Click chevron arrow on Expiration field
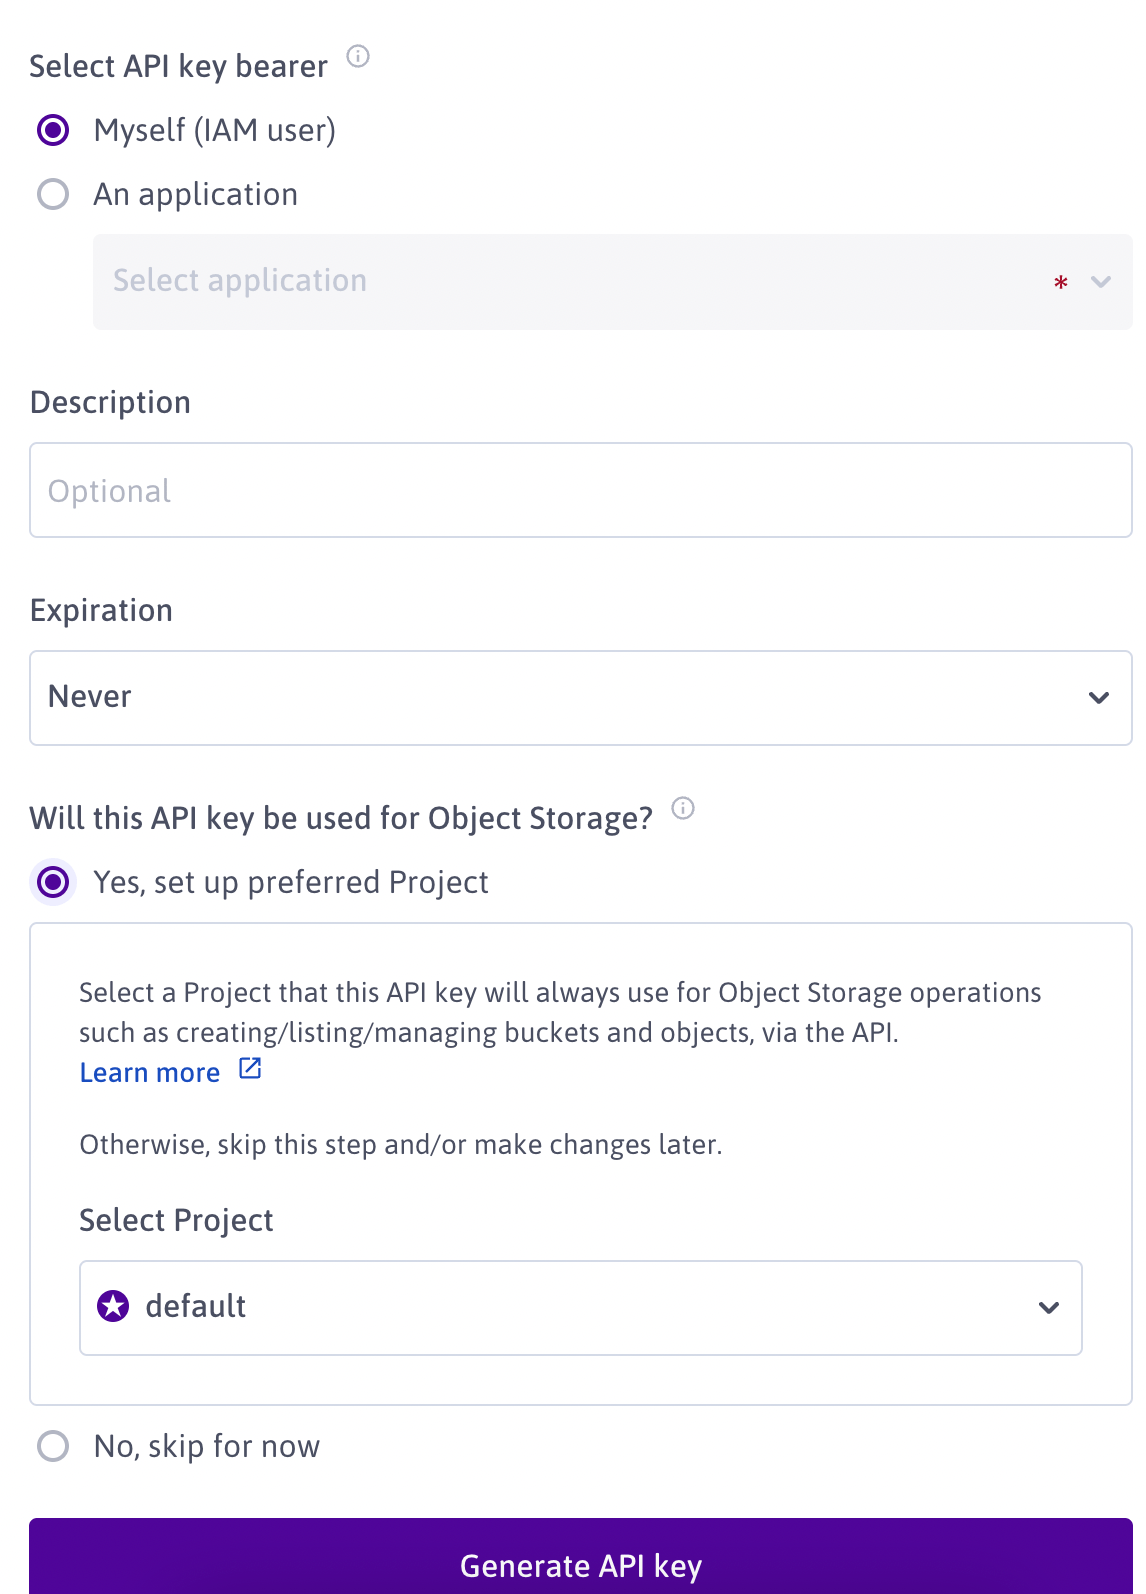The image size is (1146, 1594). (x=1099, y=698)
